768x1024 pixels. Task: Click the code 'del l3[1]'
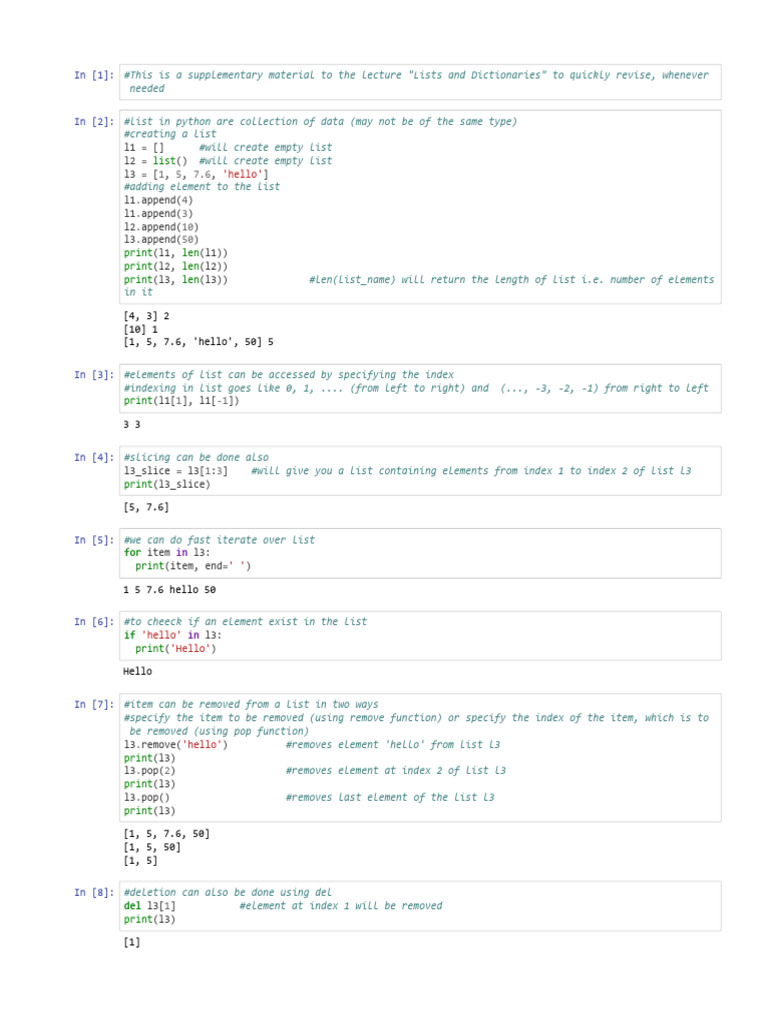(150, 906)
